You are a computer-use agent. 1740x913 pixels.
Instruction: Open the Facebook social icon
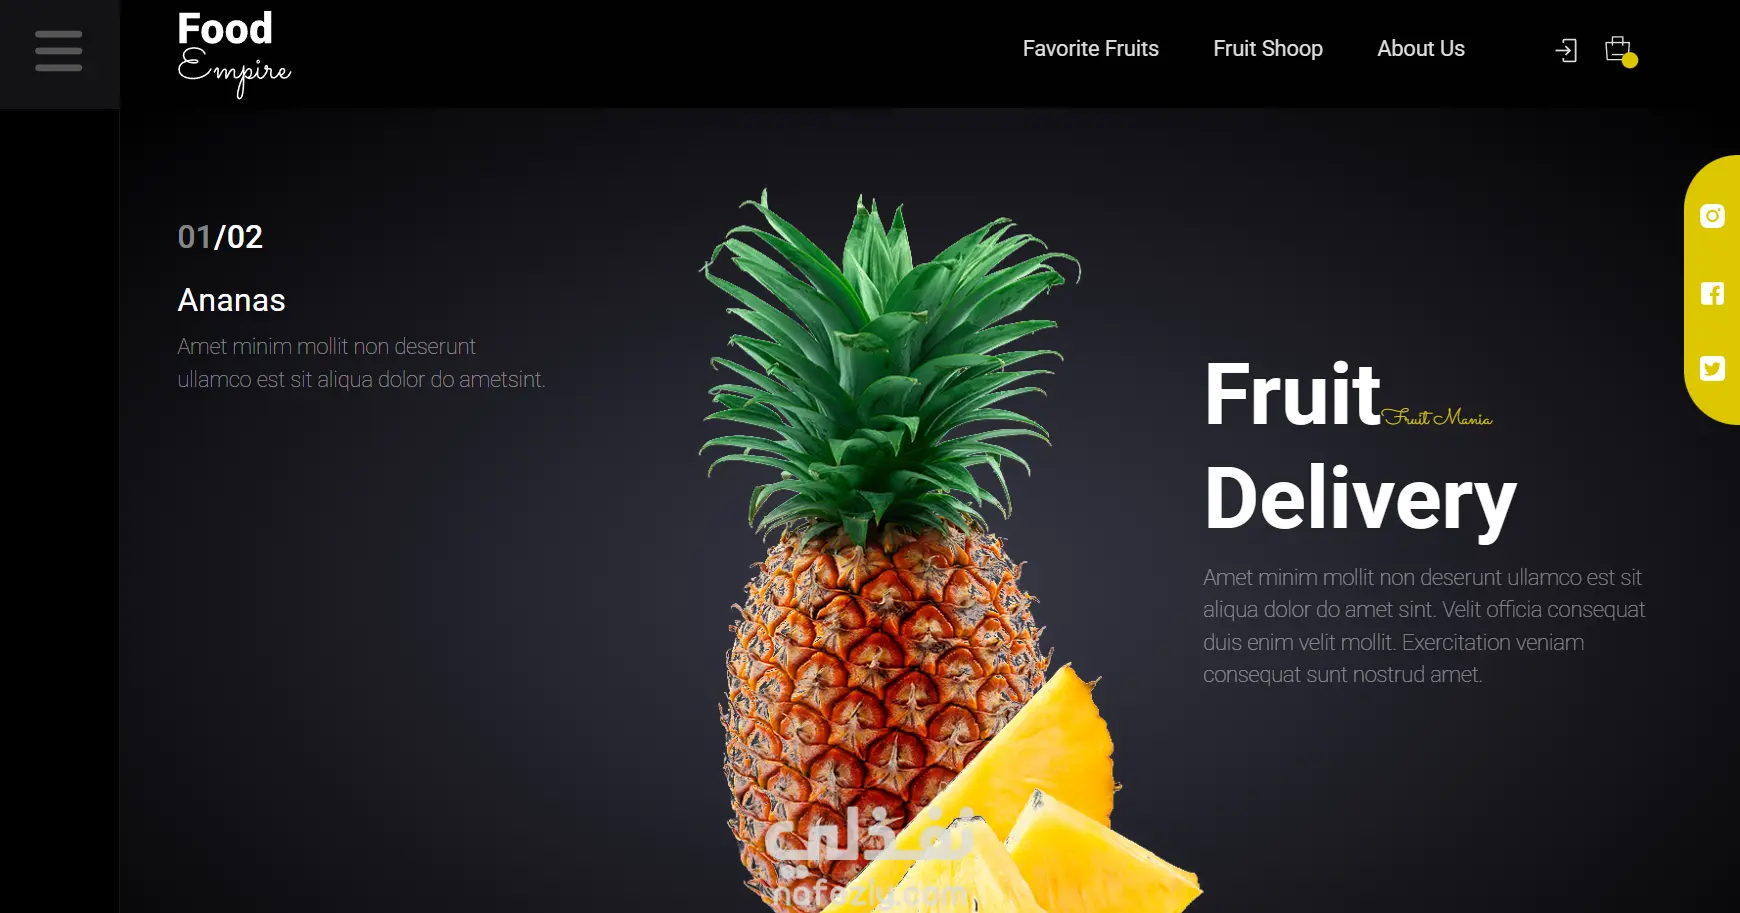(x=1712, y=293)
